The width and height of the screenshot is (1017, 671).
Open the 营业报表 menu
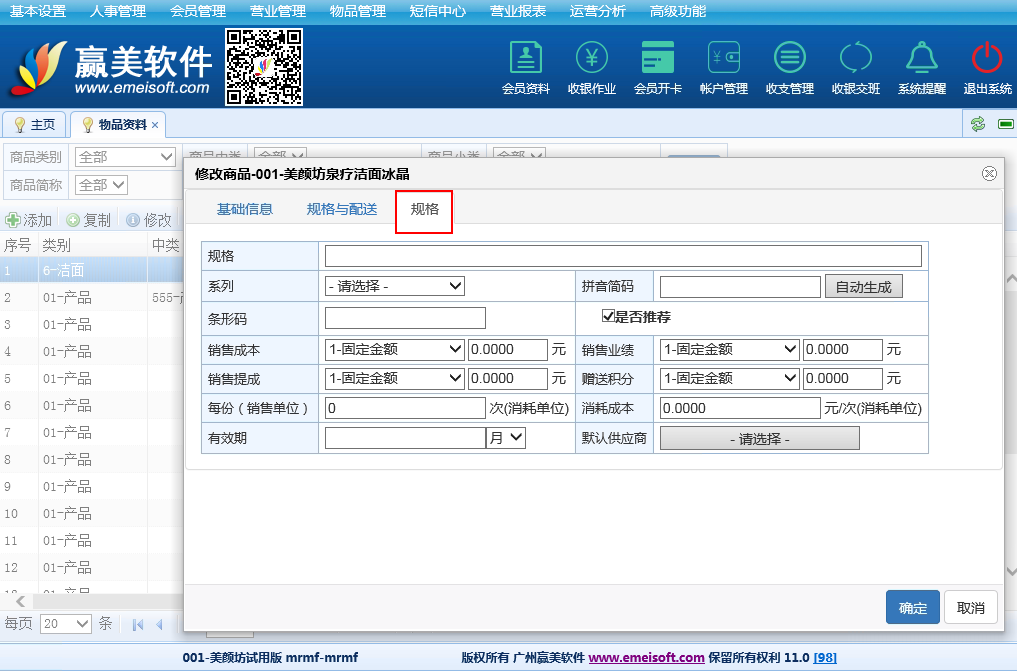tap(517, 12)
